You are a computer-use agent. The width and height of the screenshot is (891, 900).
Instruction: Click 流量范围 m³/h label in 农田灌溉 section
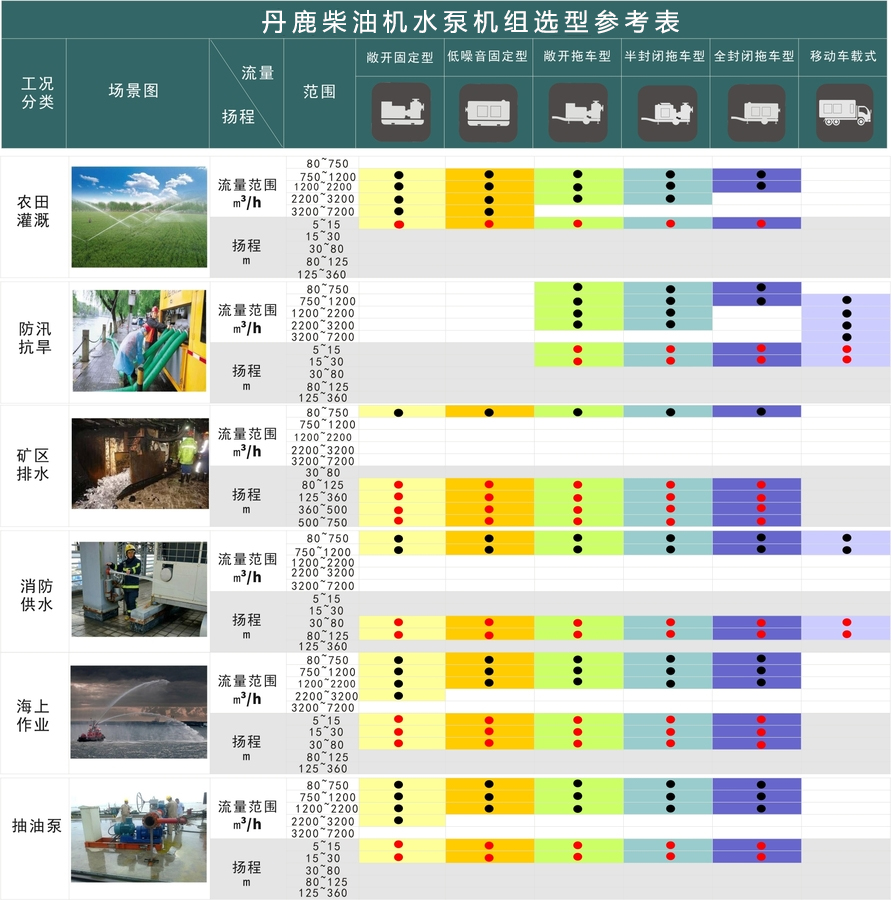coord(247,193)
